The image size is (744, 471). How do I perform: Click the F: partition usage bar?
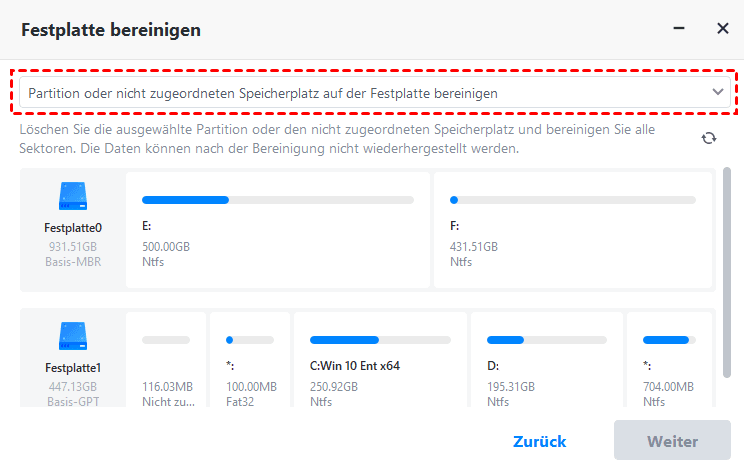pyautogui.click(x=573, y=200)
